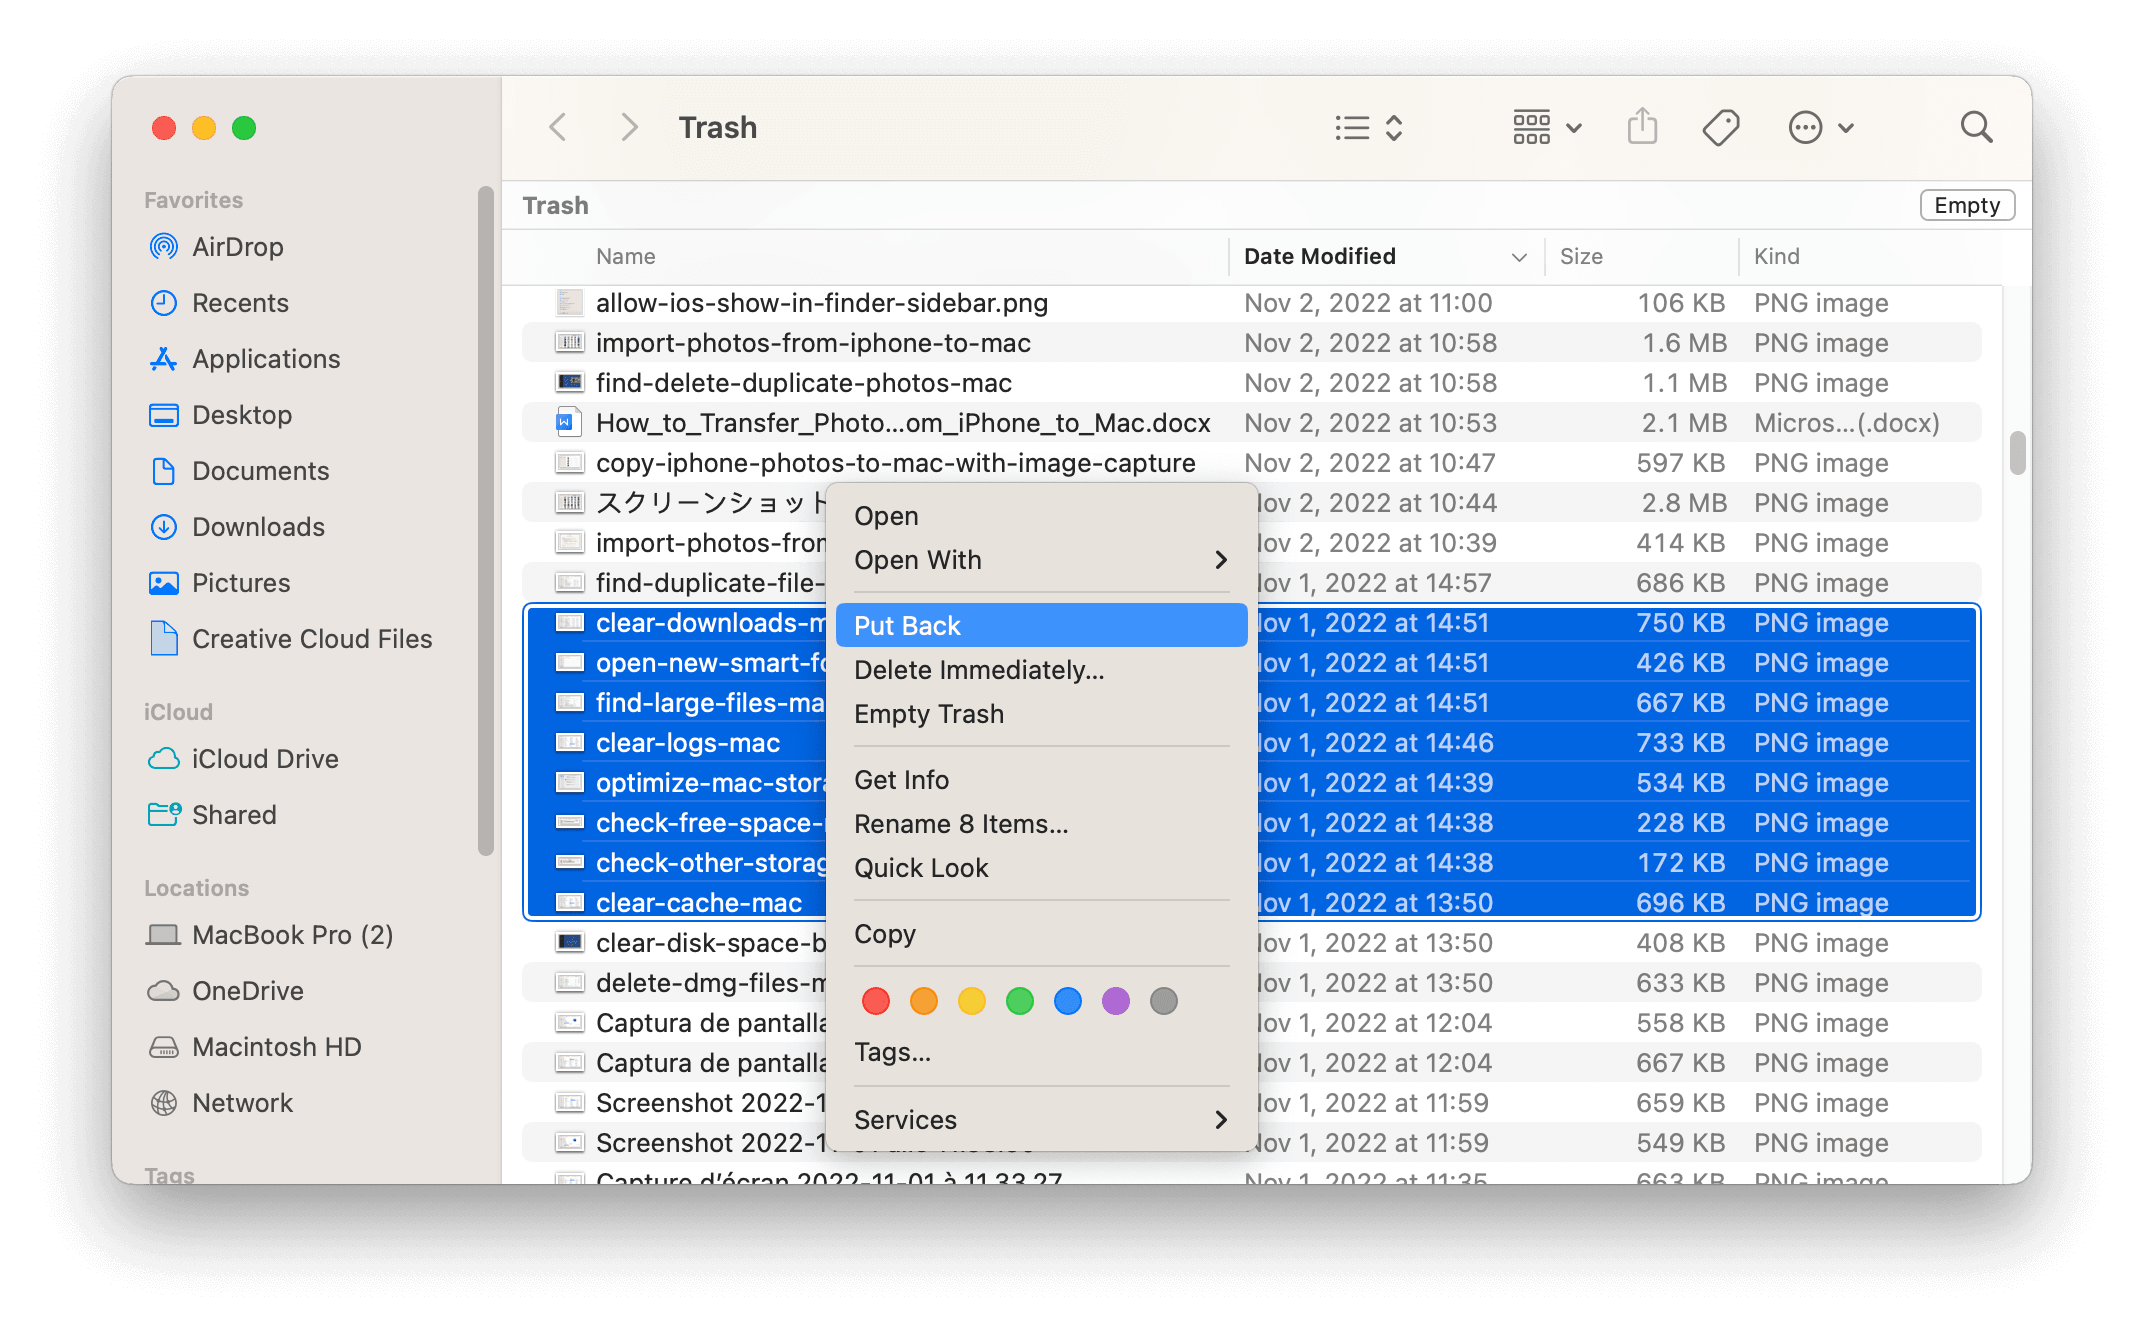
Task: Expand the group-by grid dropdown
Action: coord(1546,127)
